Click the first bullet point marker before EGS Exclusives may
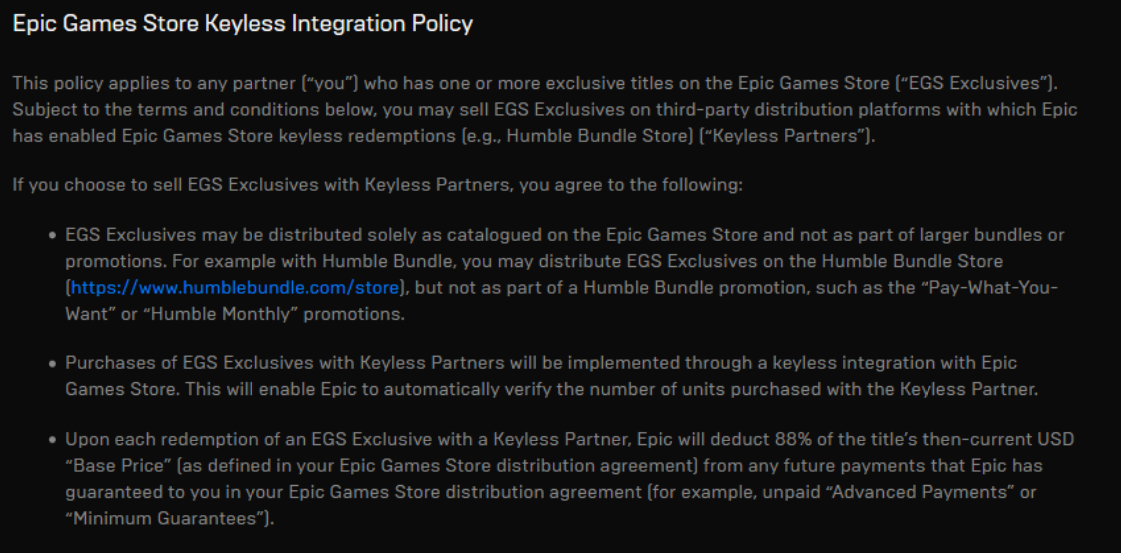Screen dimensions: 1121x553 coord(52,235)
